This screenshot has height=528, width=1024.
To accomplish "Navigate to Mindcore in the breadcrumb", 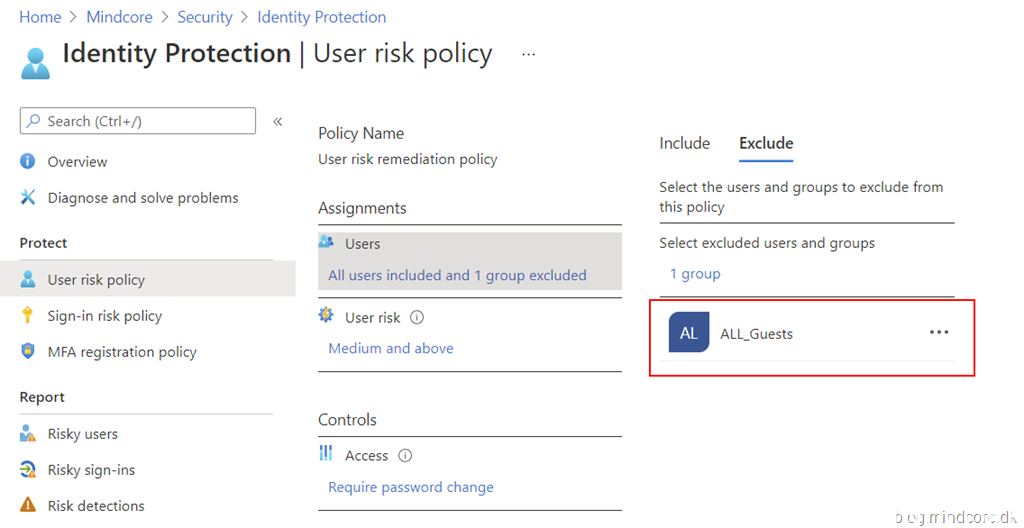I will (119, 17).
